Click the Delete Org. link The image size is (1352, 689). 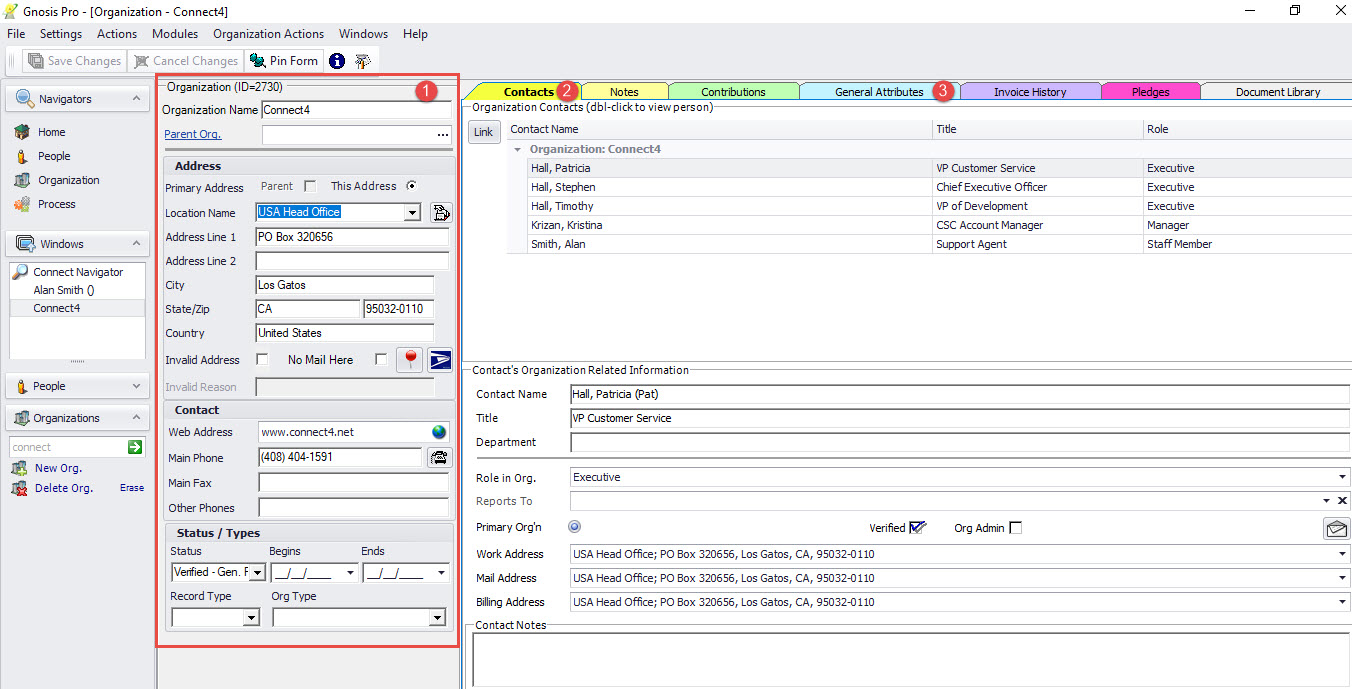[64, 488]
